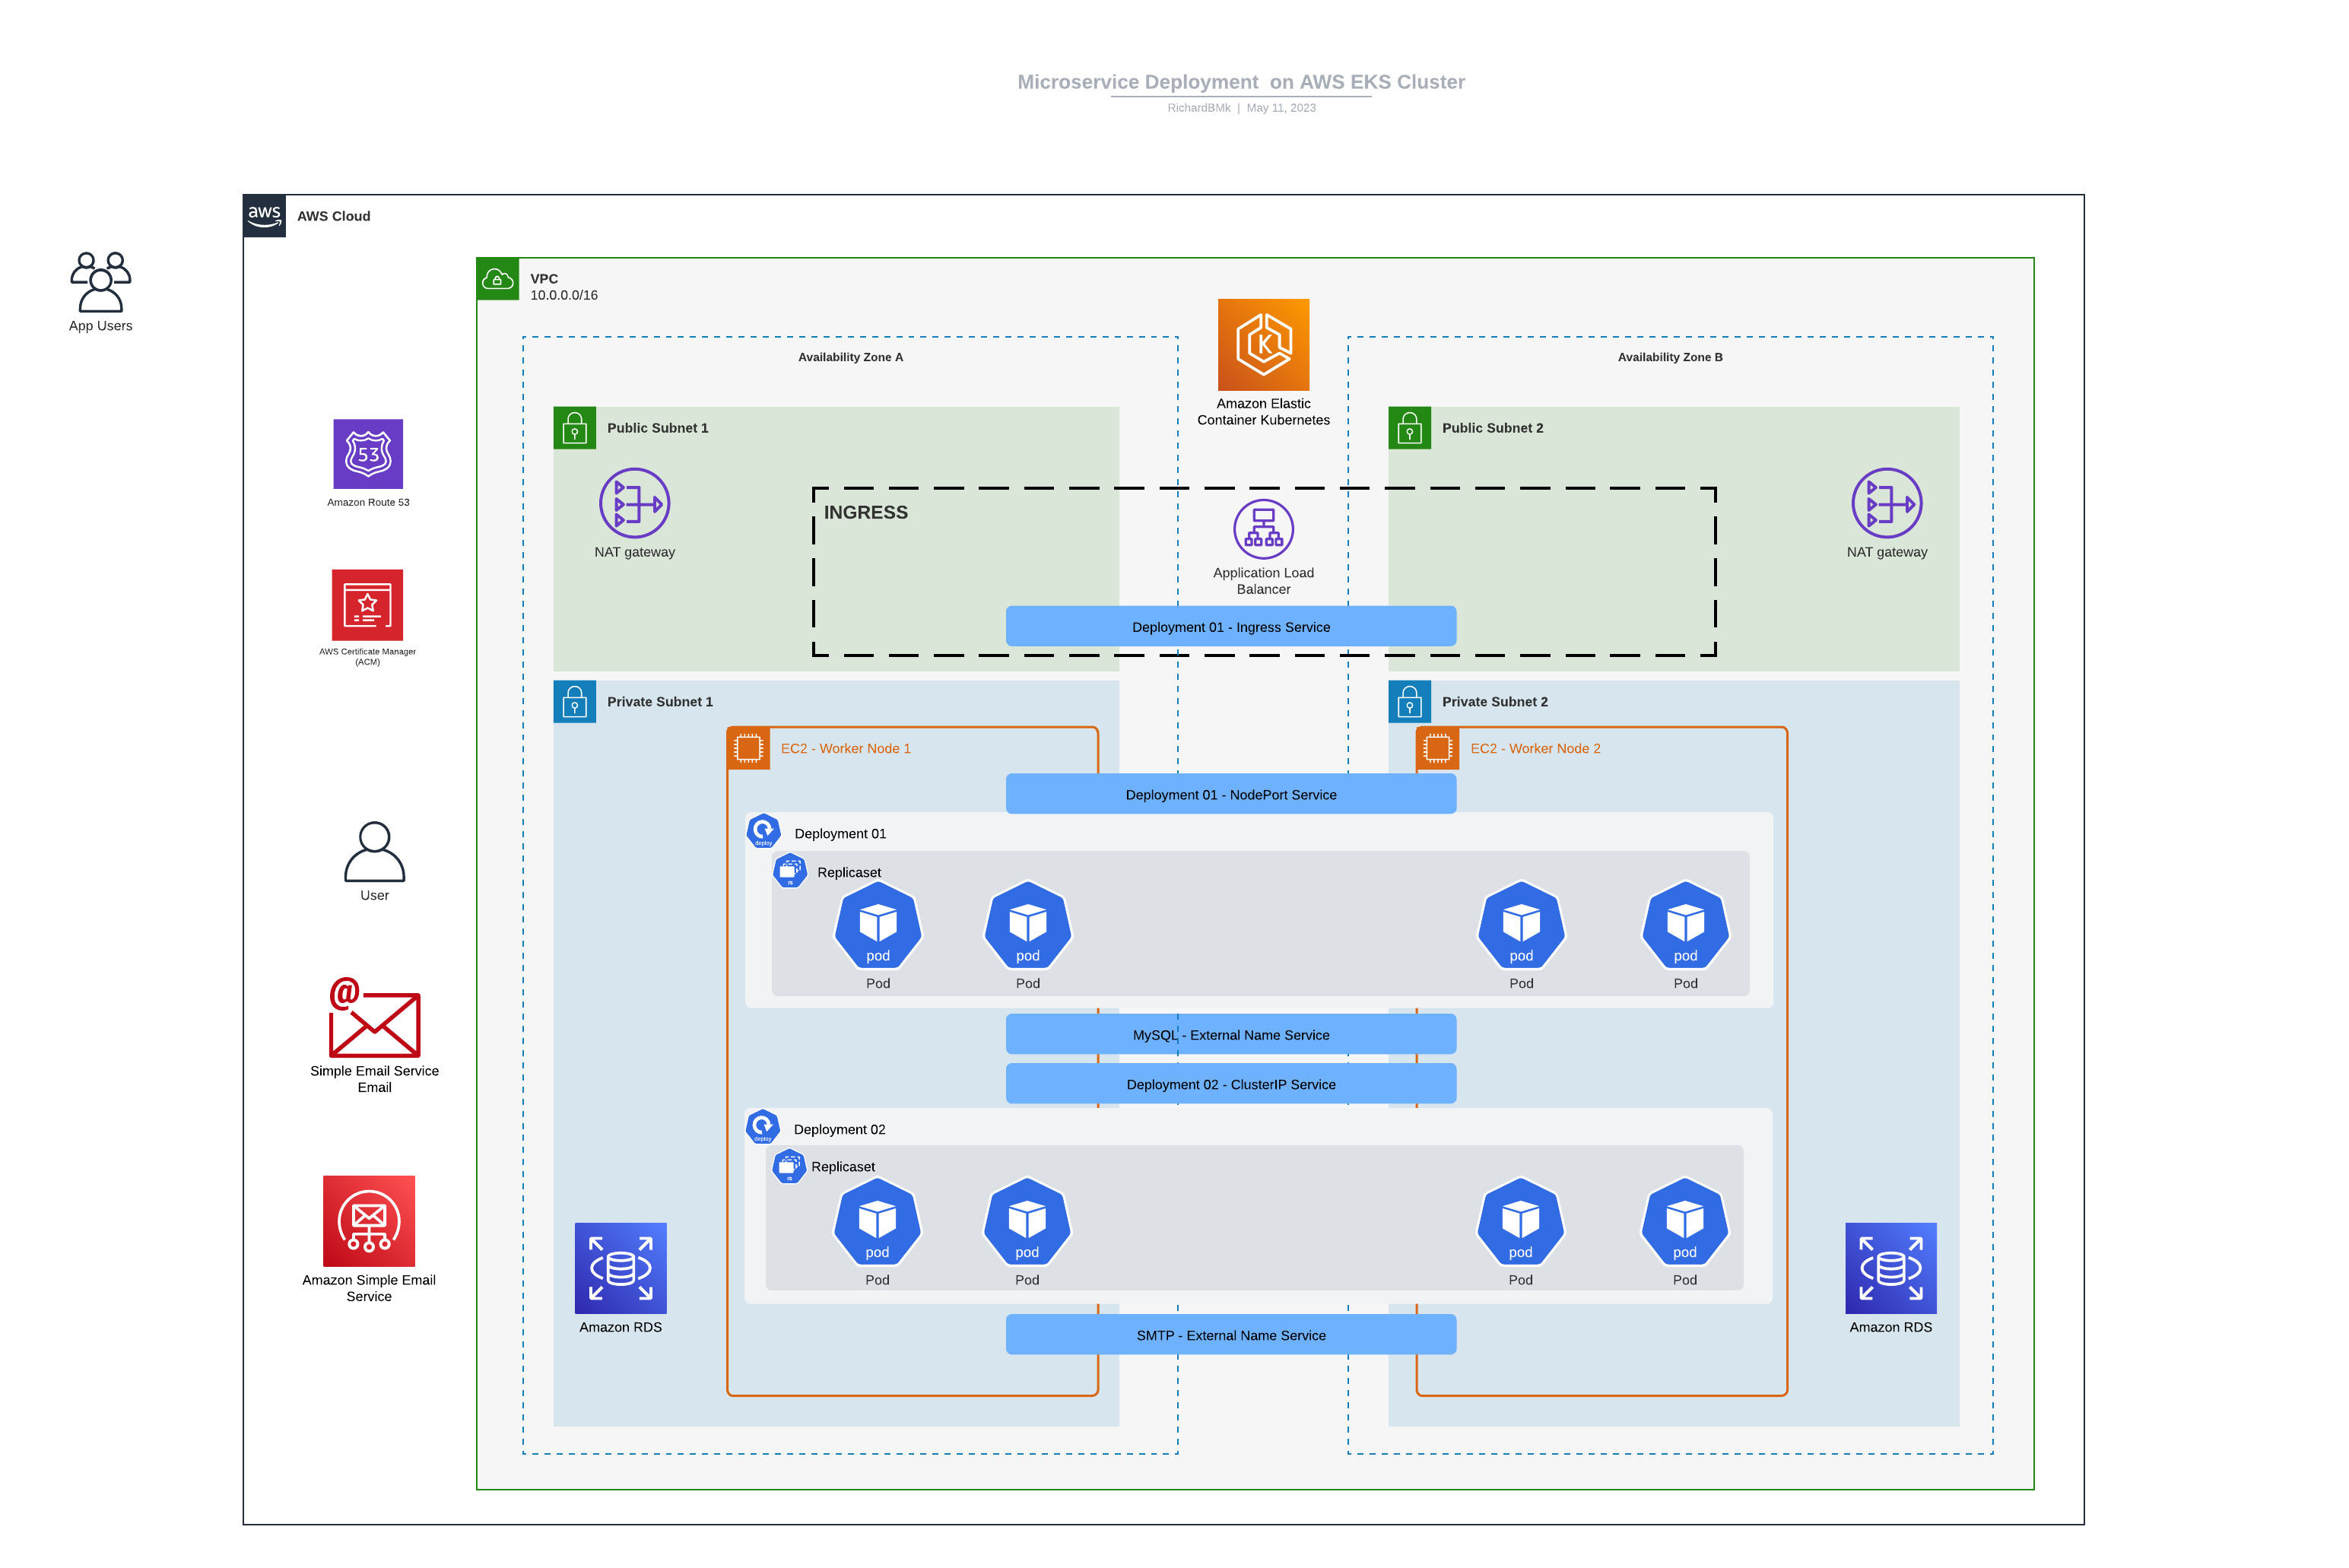Click the EC2 Worker Node 2 chip icon
Image resolution: width=2349 pixels, height=1568 pixels.
[1438, 748]
